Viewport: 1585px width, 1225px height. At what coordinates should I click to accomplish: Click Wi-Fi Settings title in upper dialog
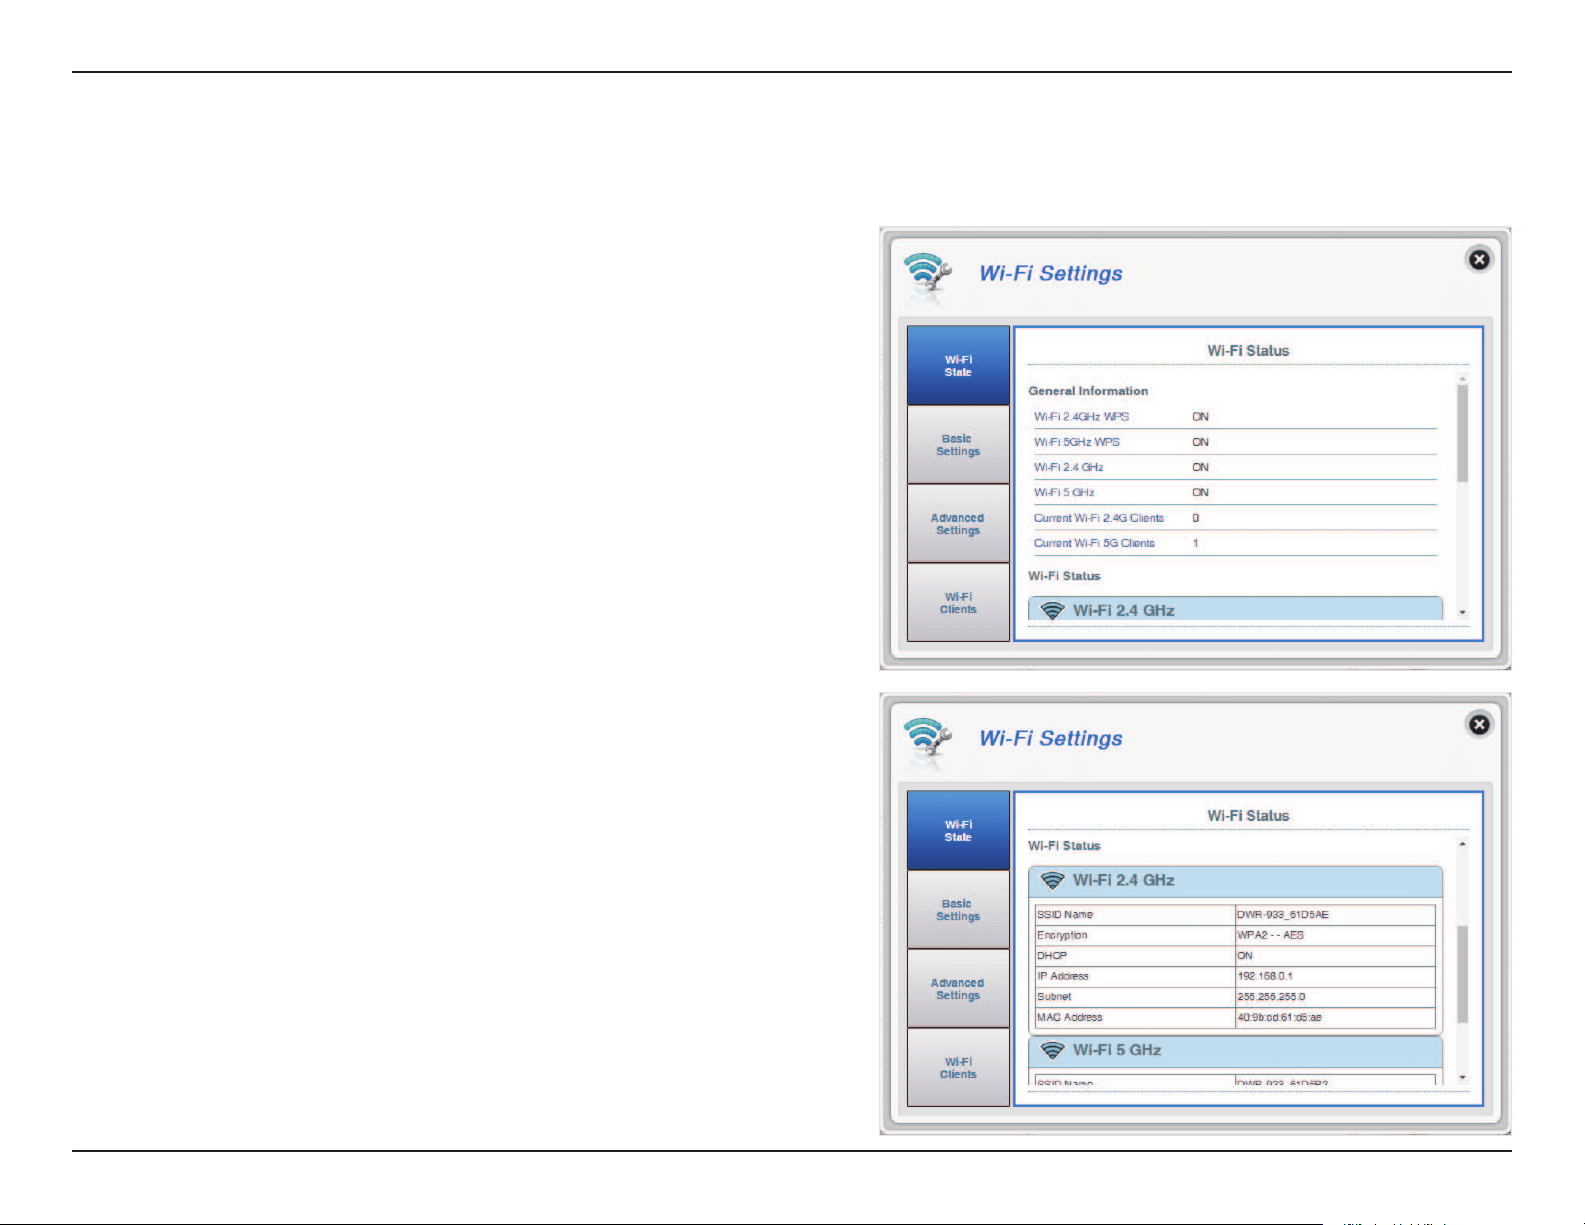coord(1051,273)
